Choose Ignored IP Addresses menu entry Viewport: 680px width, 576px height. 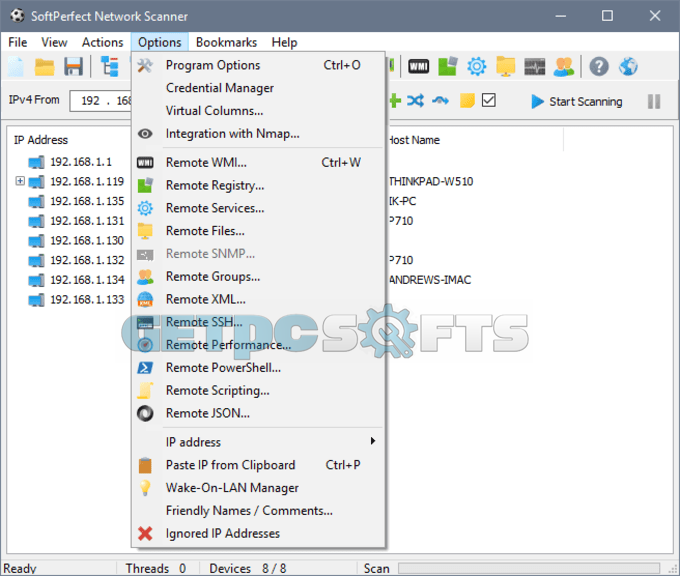point(258,533)
